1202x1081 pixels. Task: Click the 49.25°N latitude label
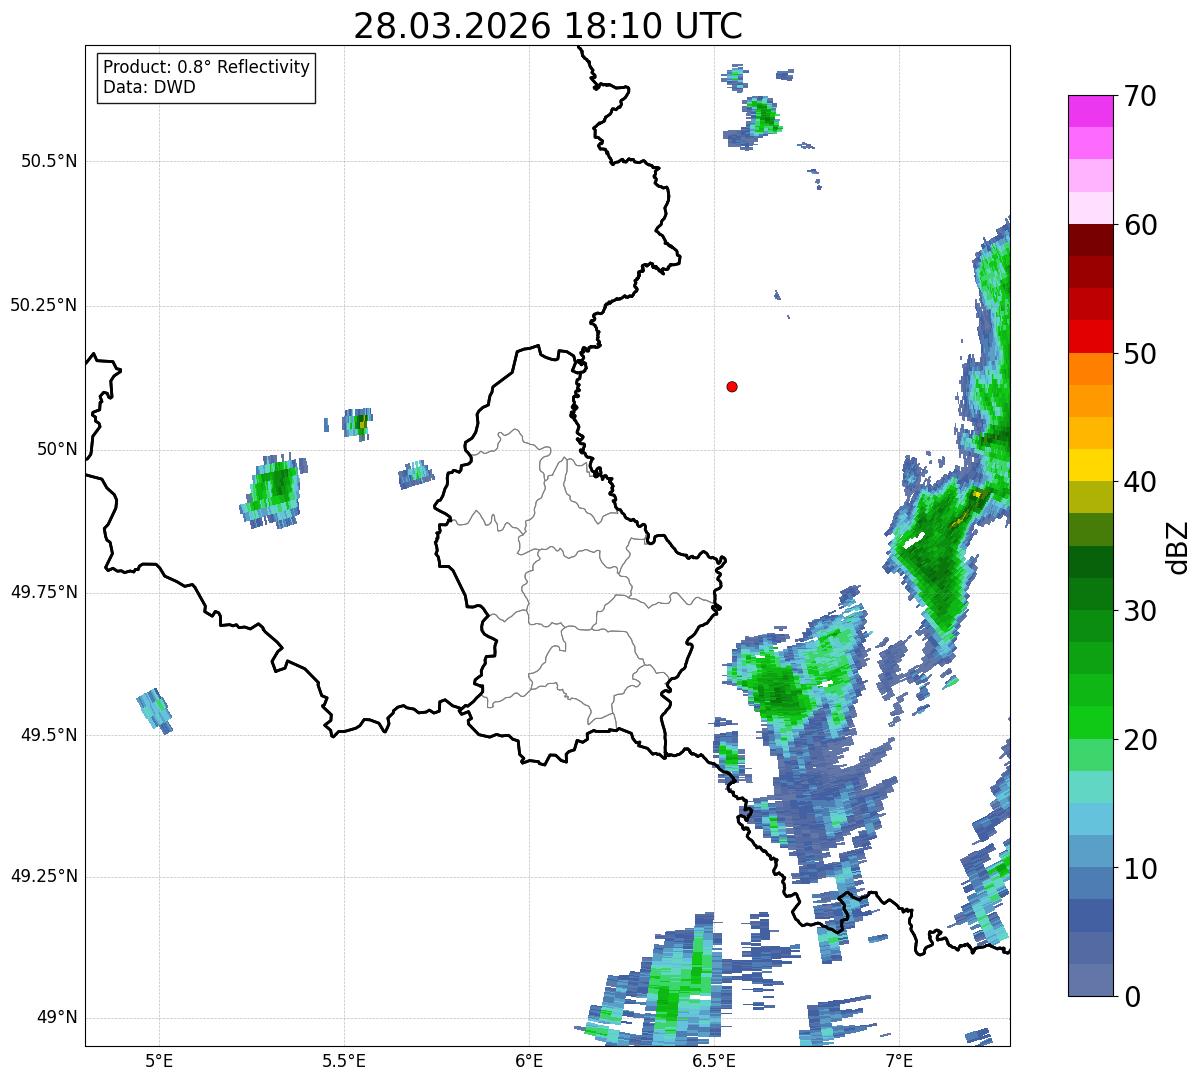click(x=44, y=876)
